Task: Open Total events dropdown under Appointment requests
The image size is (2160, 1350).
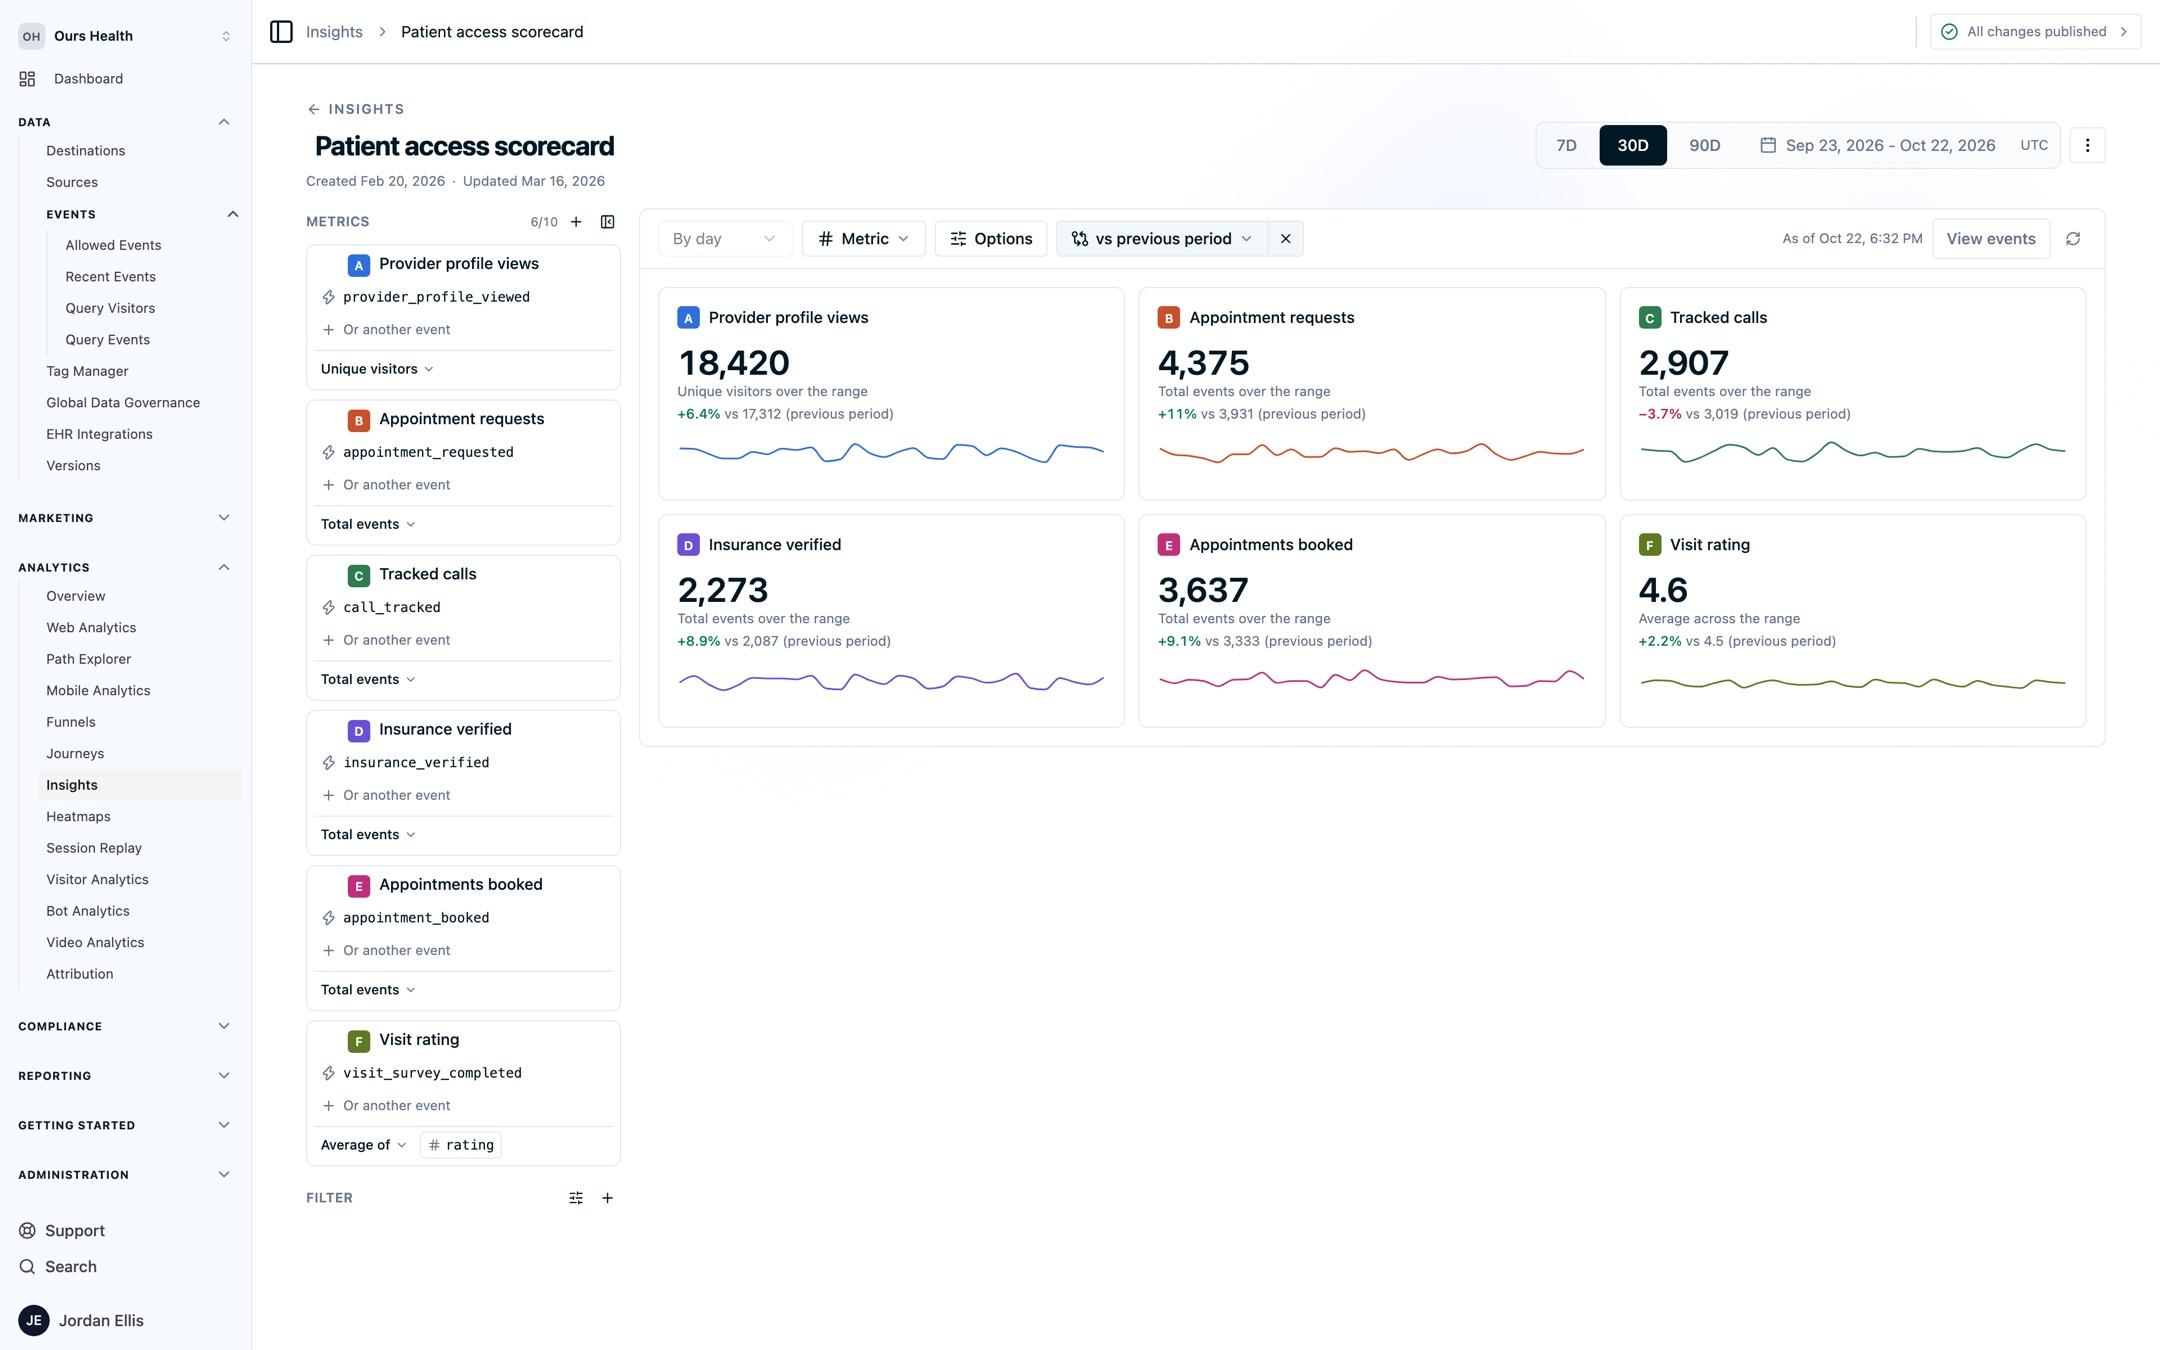Action: click(368, 524)
